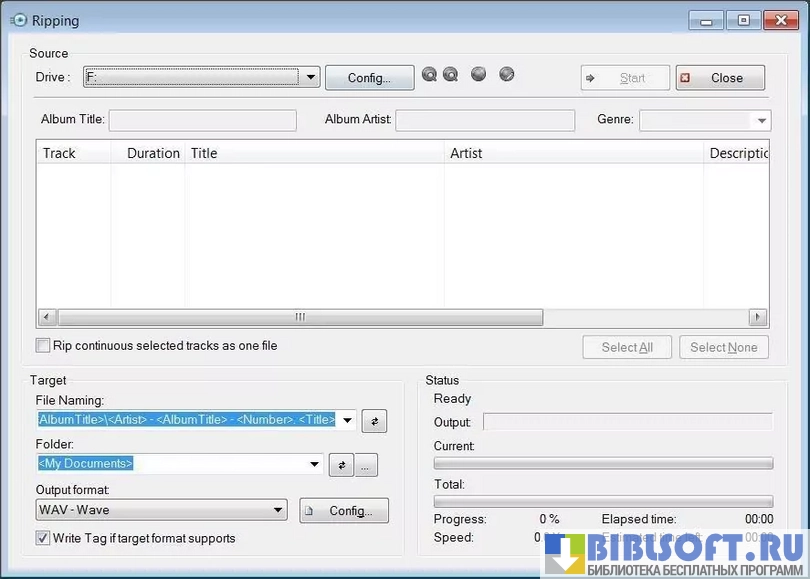
Task: Open the Drive dropdown list
Action: pyautogui.click(x=310, y=77)
